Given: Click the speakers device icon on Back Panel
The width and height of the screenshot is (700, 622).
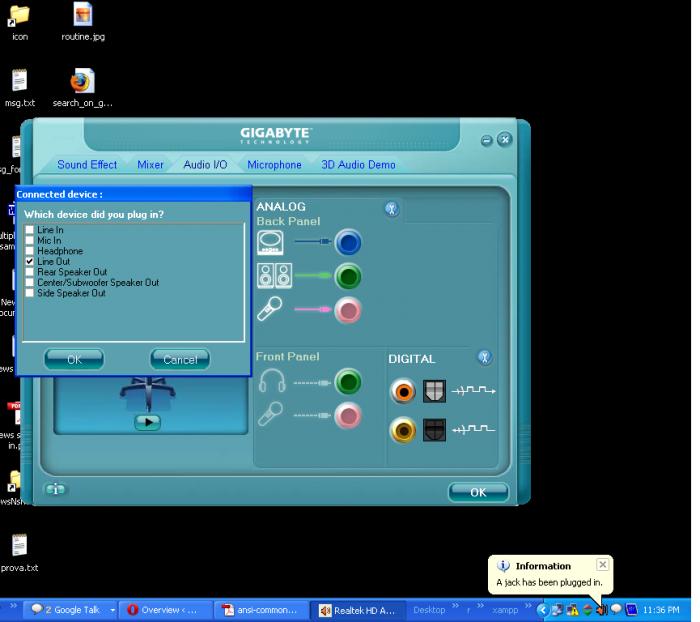Looking at the screenshot, I should 275,276.
